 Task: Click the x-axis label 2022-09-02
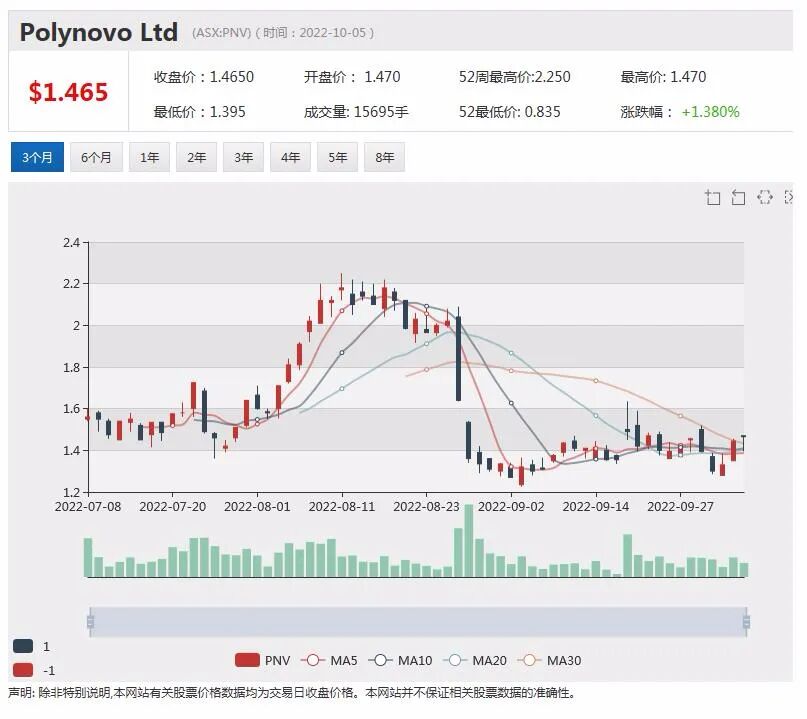(511, 506)
